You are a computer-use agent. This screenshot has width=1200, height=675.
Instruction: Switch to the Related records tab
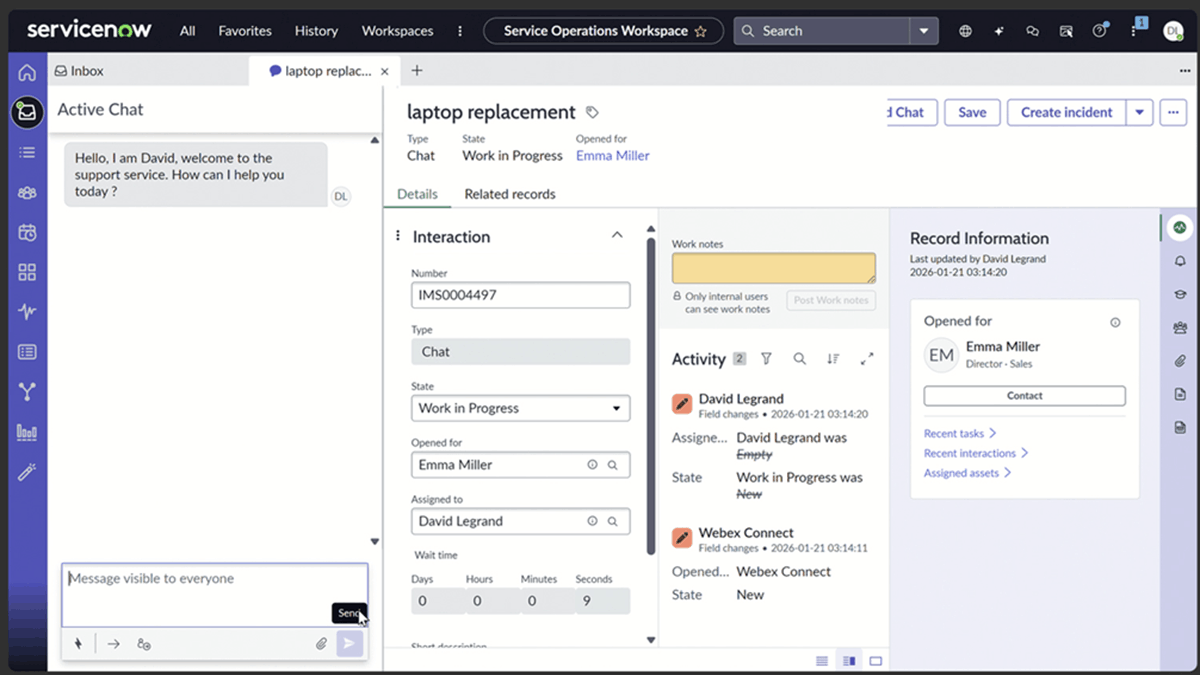509,194
